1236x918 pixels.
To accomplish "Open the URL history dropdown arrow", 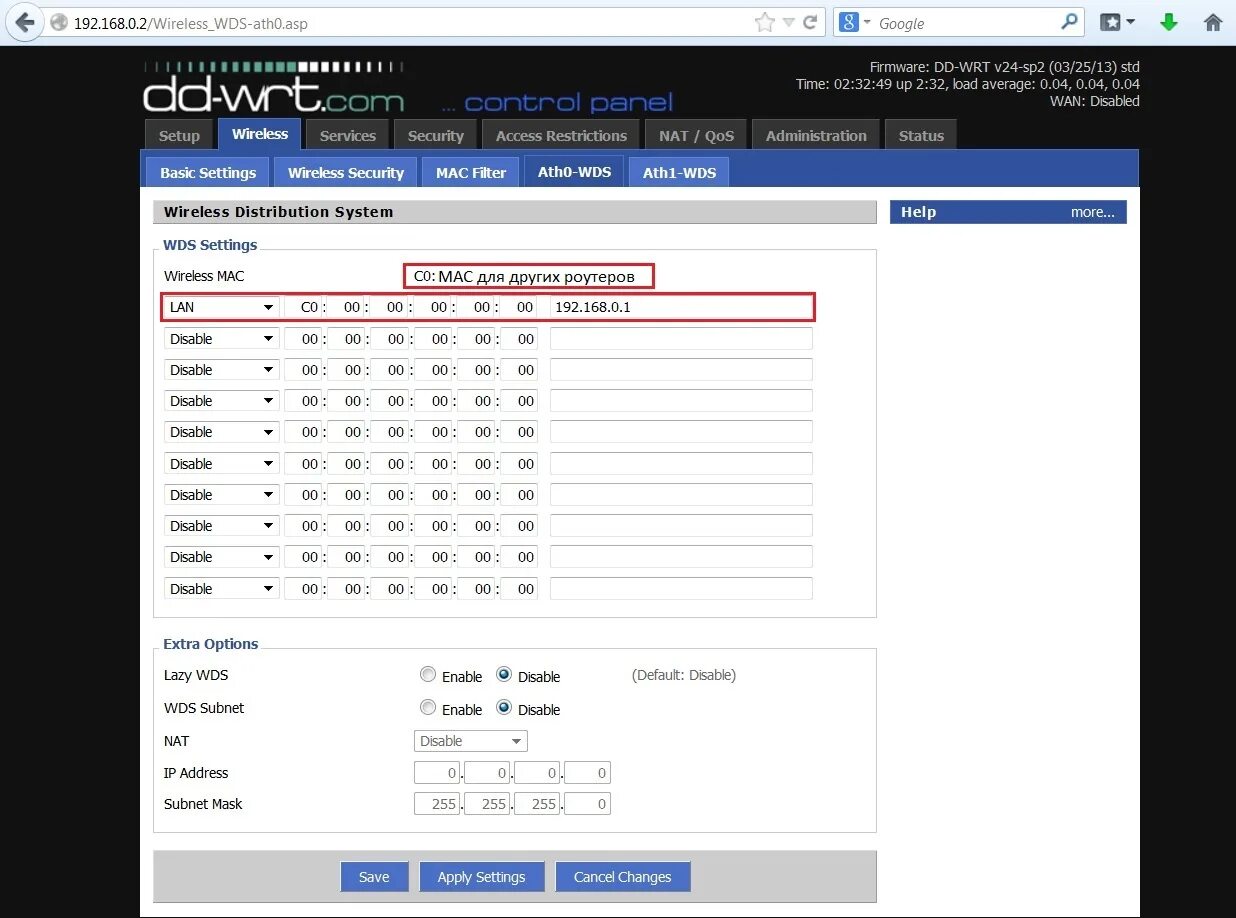I will click(789, 23).
